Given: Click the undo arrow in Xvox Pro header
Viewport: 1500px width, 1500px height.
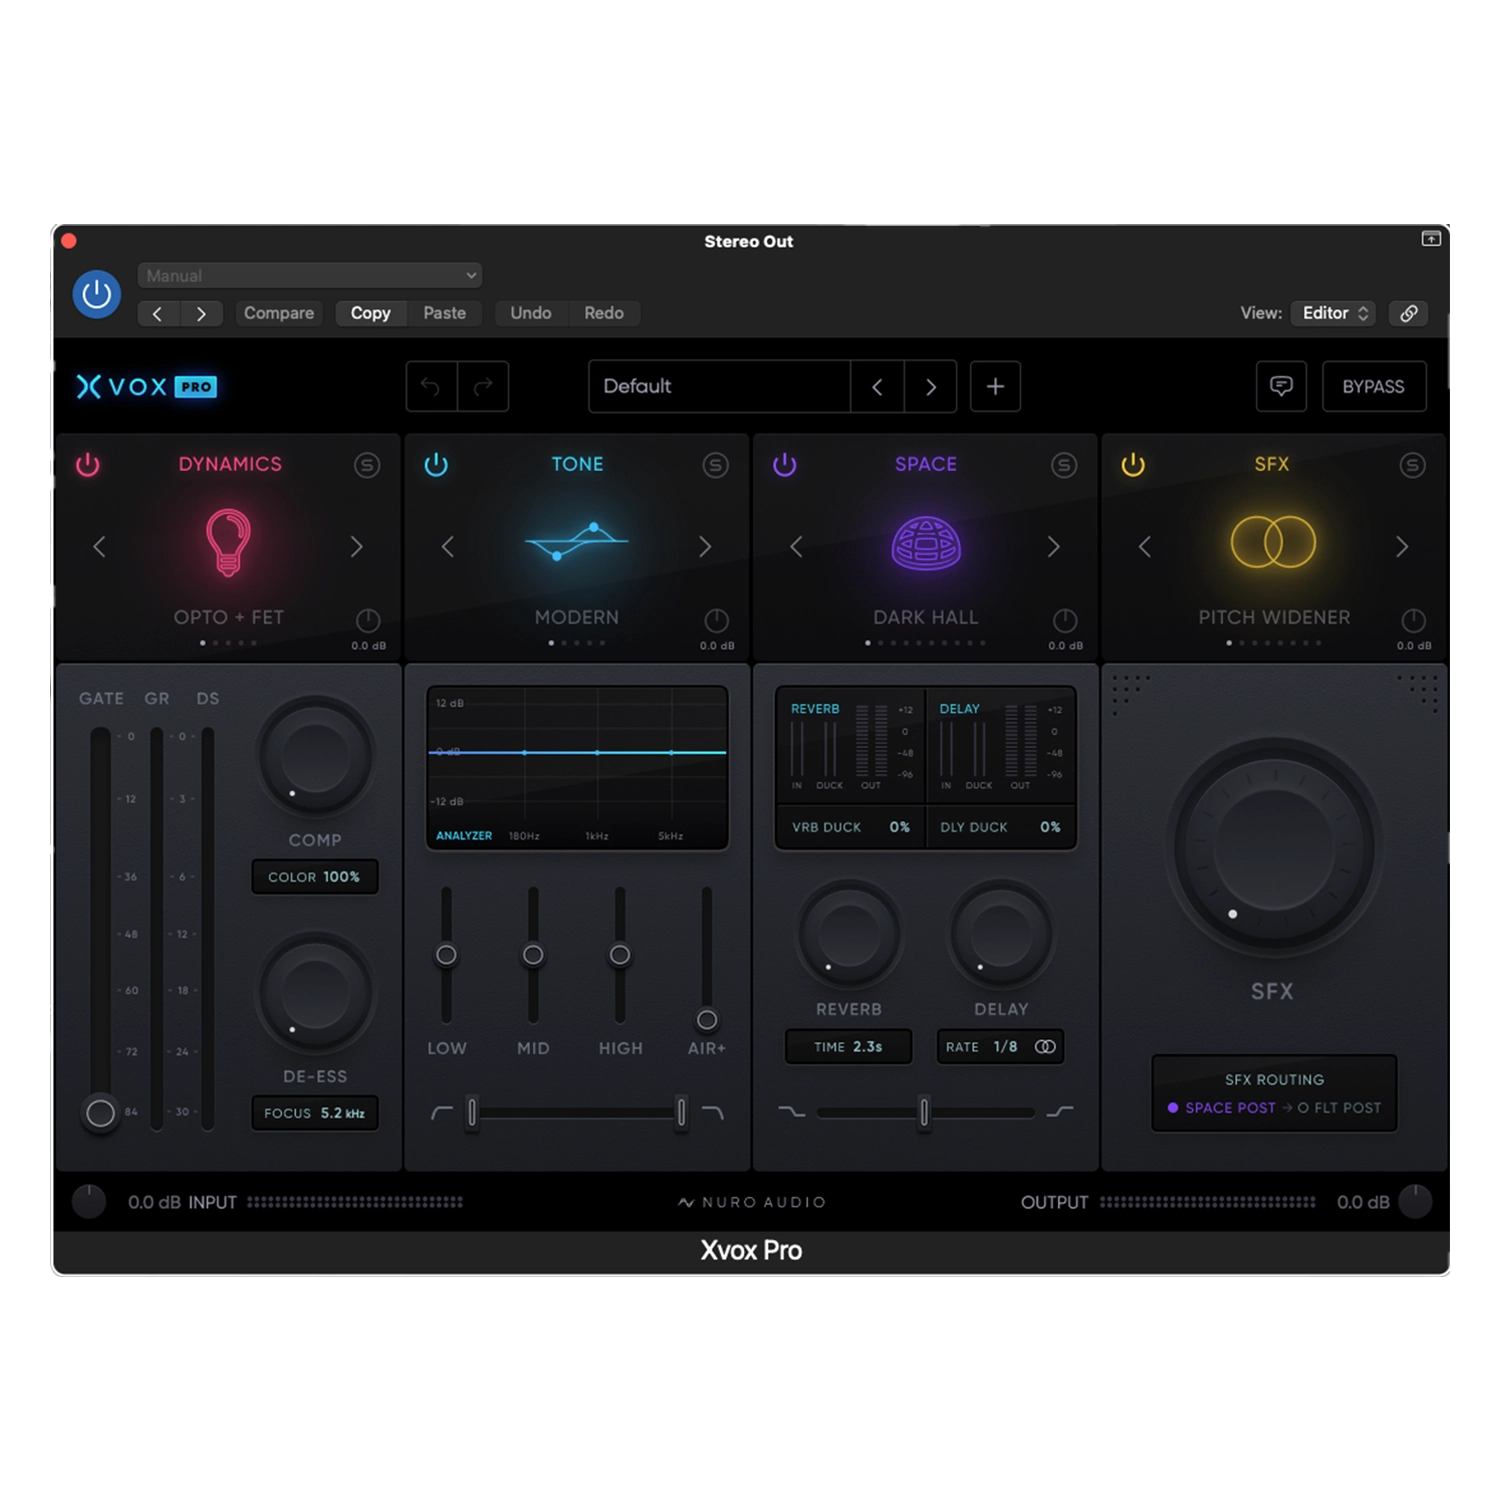Looking at the screenshot, I should pyautogui.click(x=431, y=386).
